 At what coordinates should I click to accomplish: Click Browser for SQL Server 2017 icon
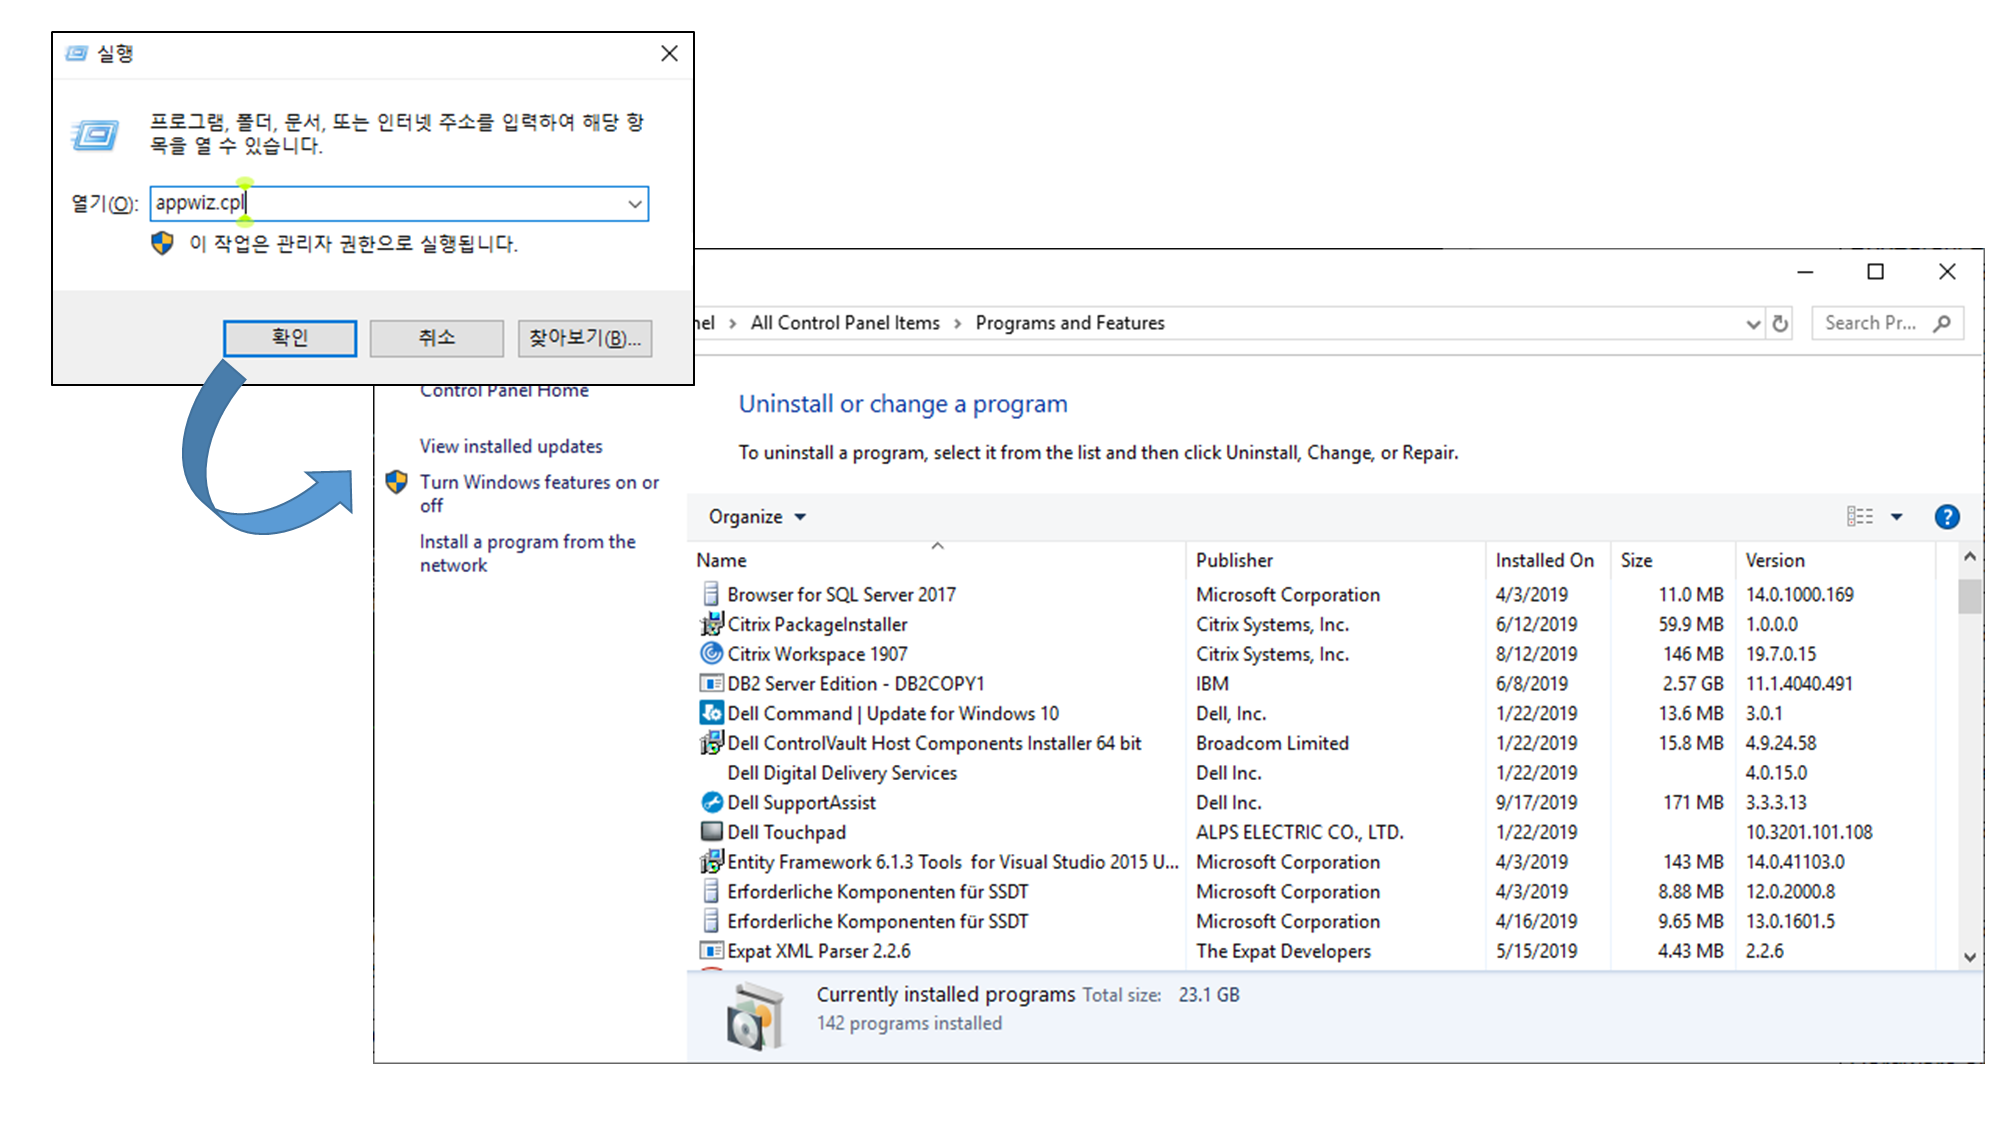(711, 594)
